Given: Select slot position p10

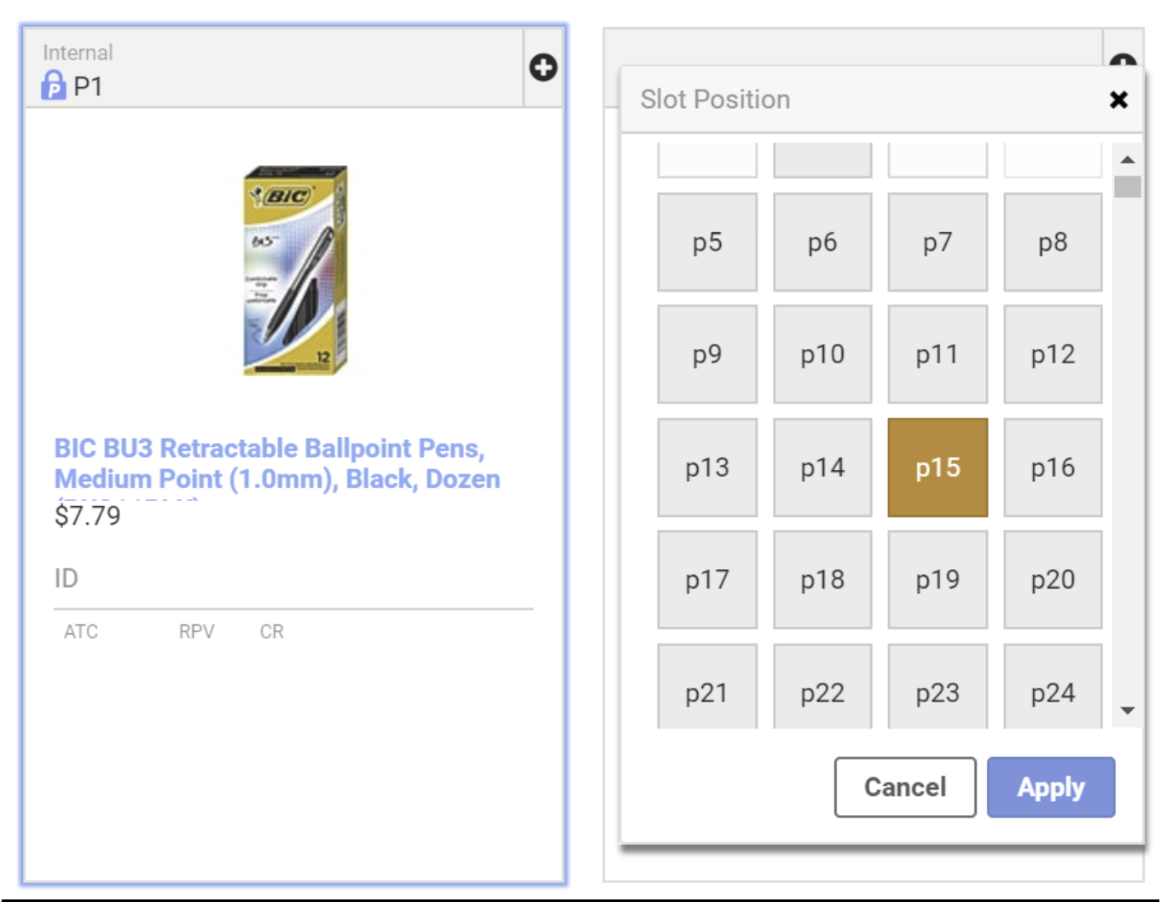Looking at the screenshot, I should tap(822, 354).
